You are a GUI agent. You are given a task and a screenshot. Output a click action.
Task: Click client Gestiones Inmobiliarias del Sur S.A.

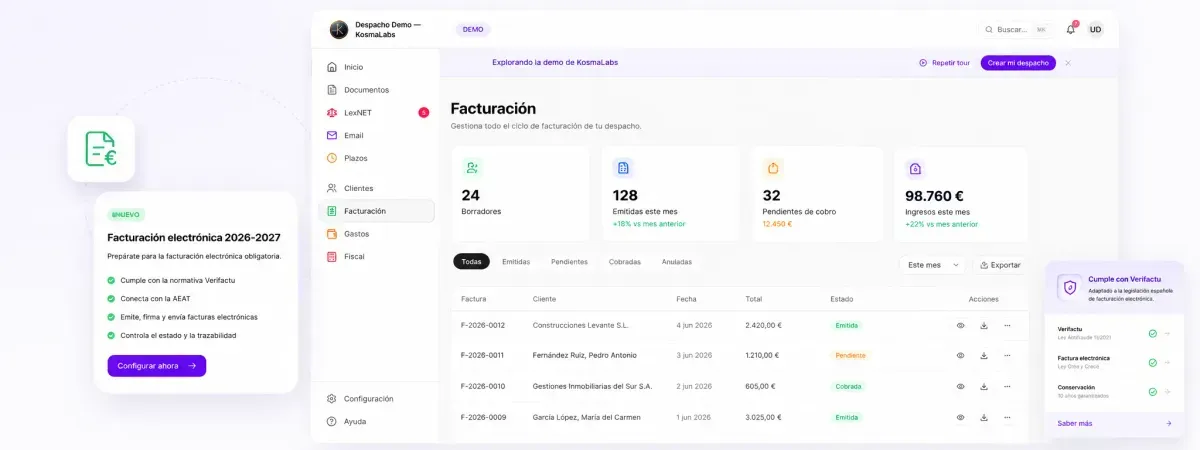(593, 386)
